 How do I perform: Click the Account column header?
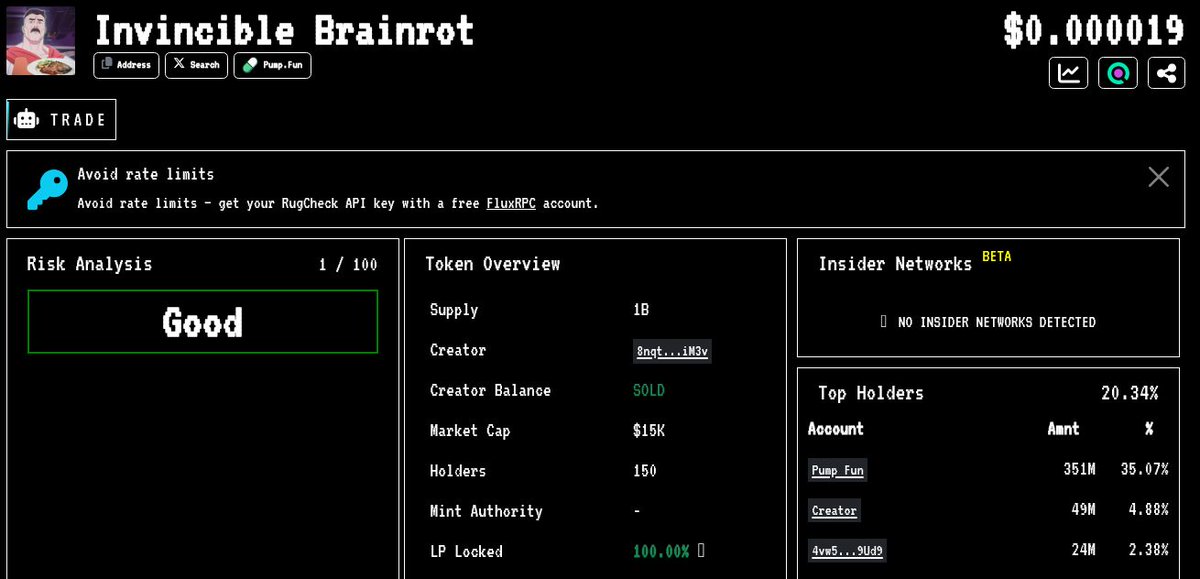point(835,429)
